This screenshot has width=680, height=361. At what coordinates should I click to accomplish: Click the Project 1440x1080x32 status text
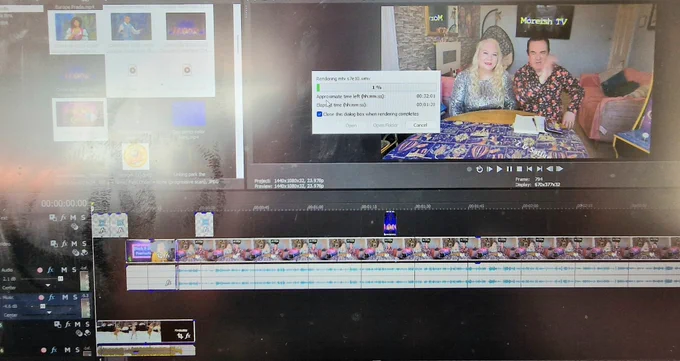point(289,180)
